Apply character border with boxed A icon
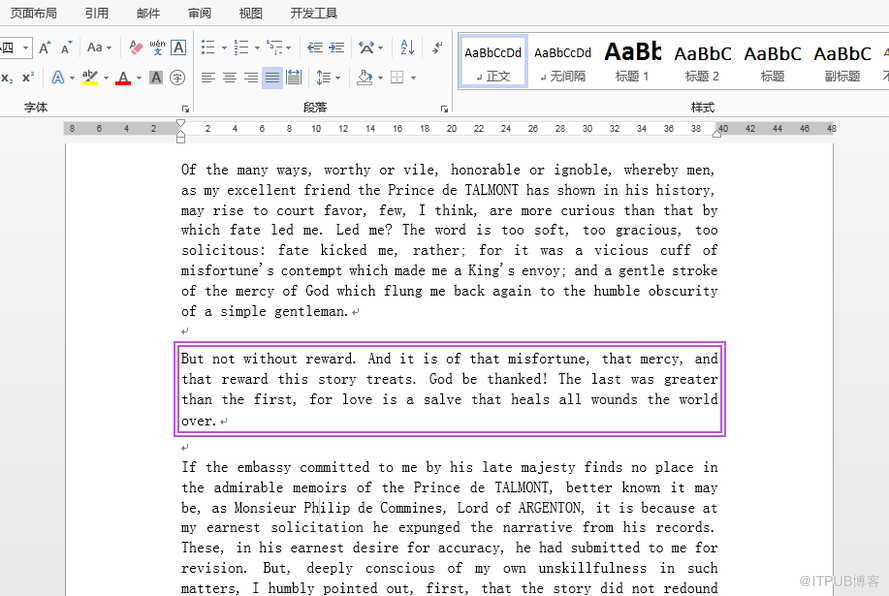The height and width of the screenshot is (596, 889). pyautogui.click(x=178, y=48)
